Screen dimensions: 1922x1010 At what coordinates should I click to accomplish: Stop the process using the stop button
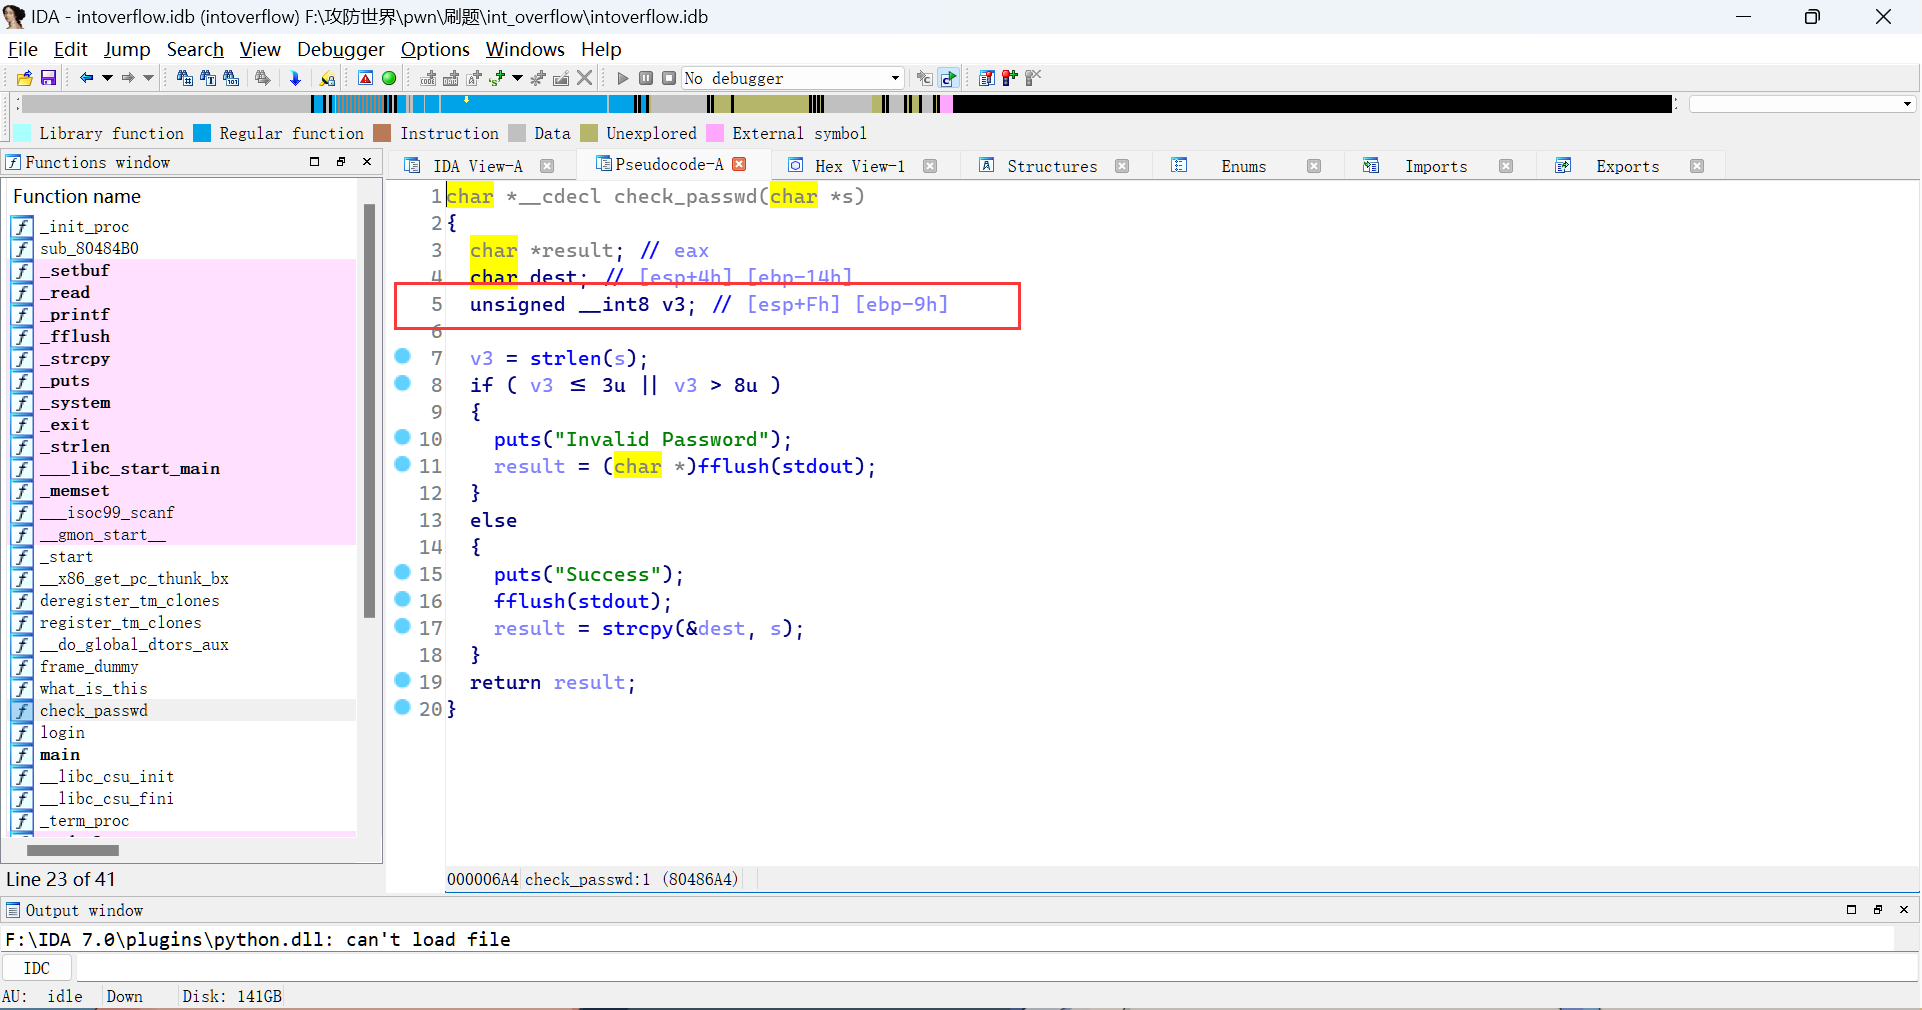pos(669,78)
